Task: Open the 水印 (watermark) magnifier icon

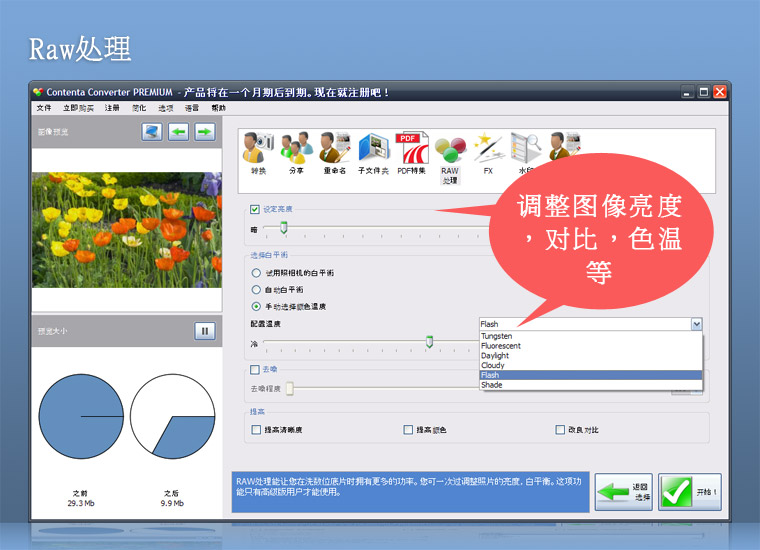Action: [x=525, y=148]
